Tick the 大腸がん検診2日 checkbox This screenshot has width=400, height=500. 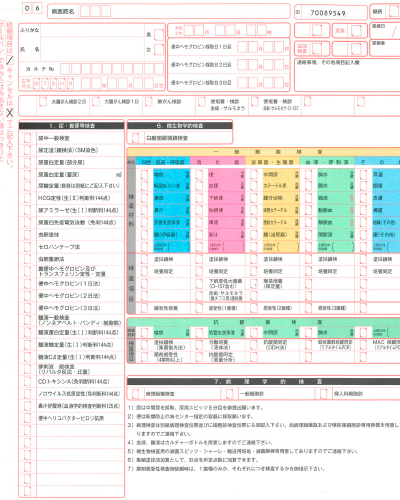(x=43, y=102)
